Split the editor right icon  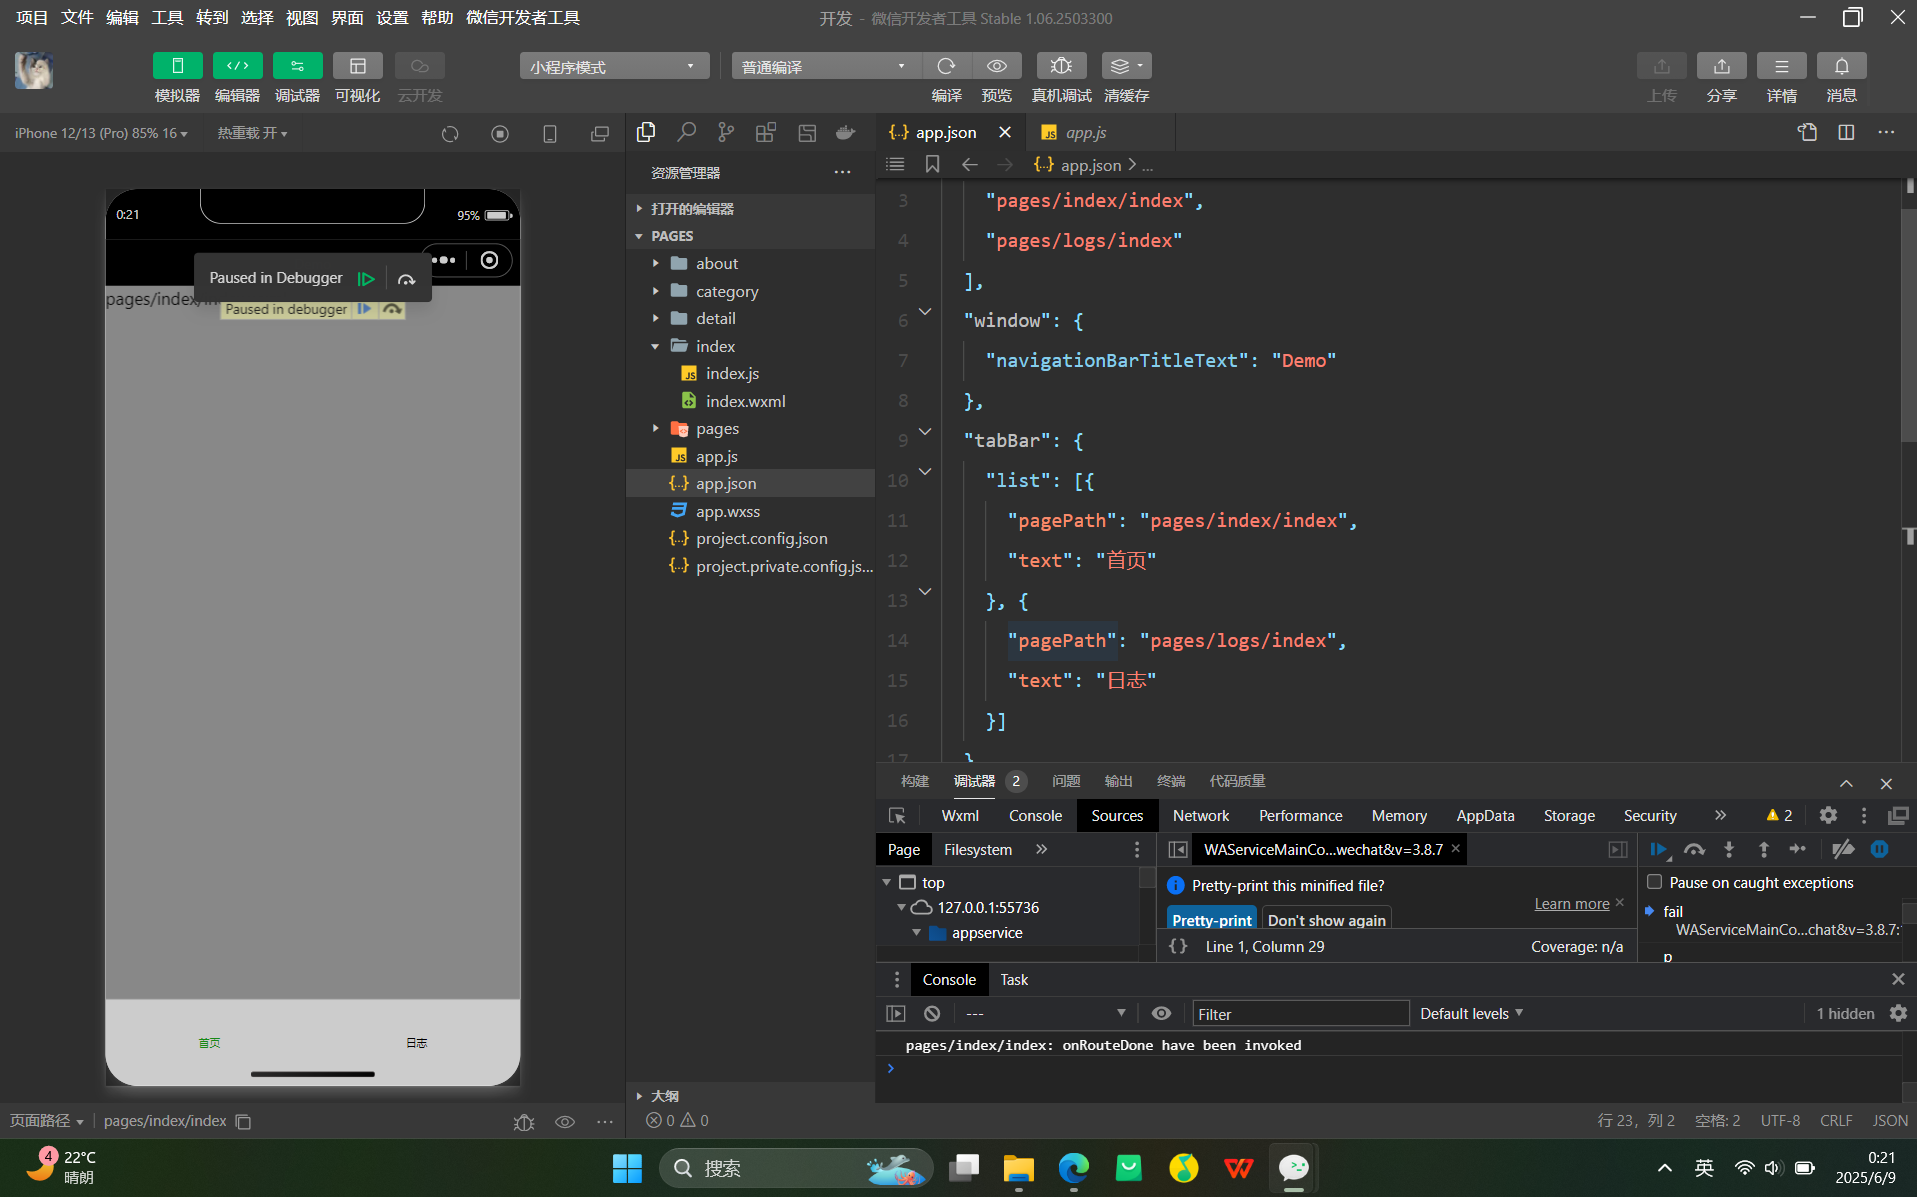(x=1846, y=132)
